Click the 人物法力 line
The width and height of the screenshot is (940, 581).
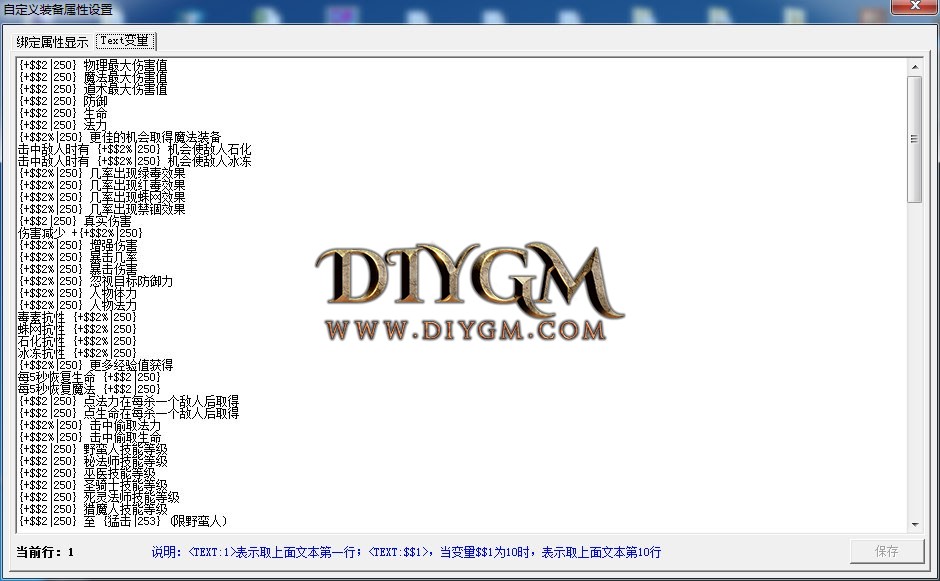coord(78,305)
